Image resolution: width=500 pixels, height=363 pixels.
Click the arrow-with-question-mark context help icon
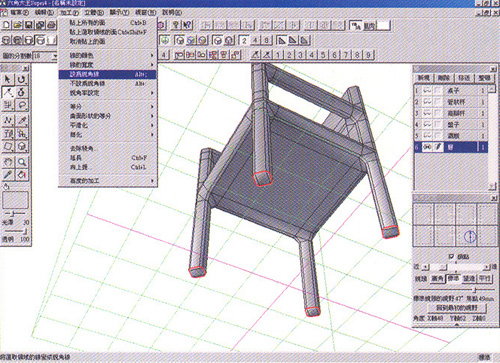(x=188, y=25)
